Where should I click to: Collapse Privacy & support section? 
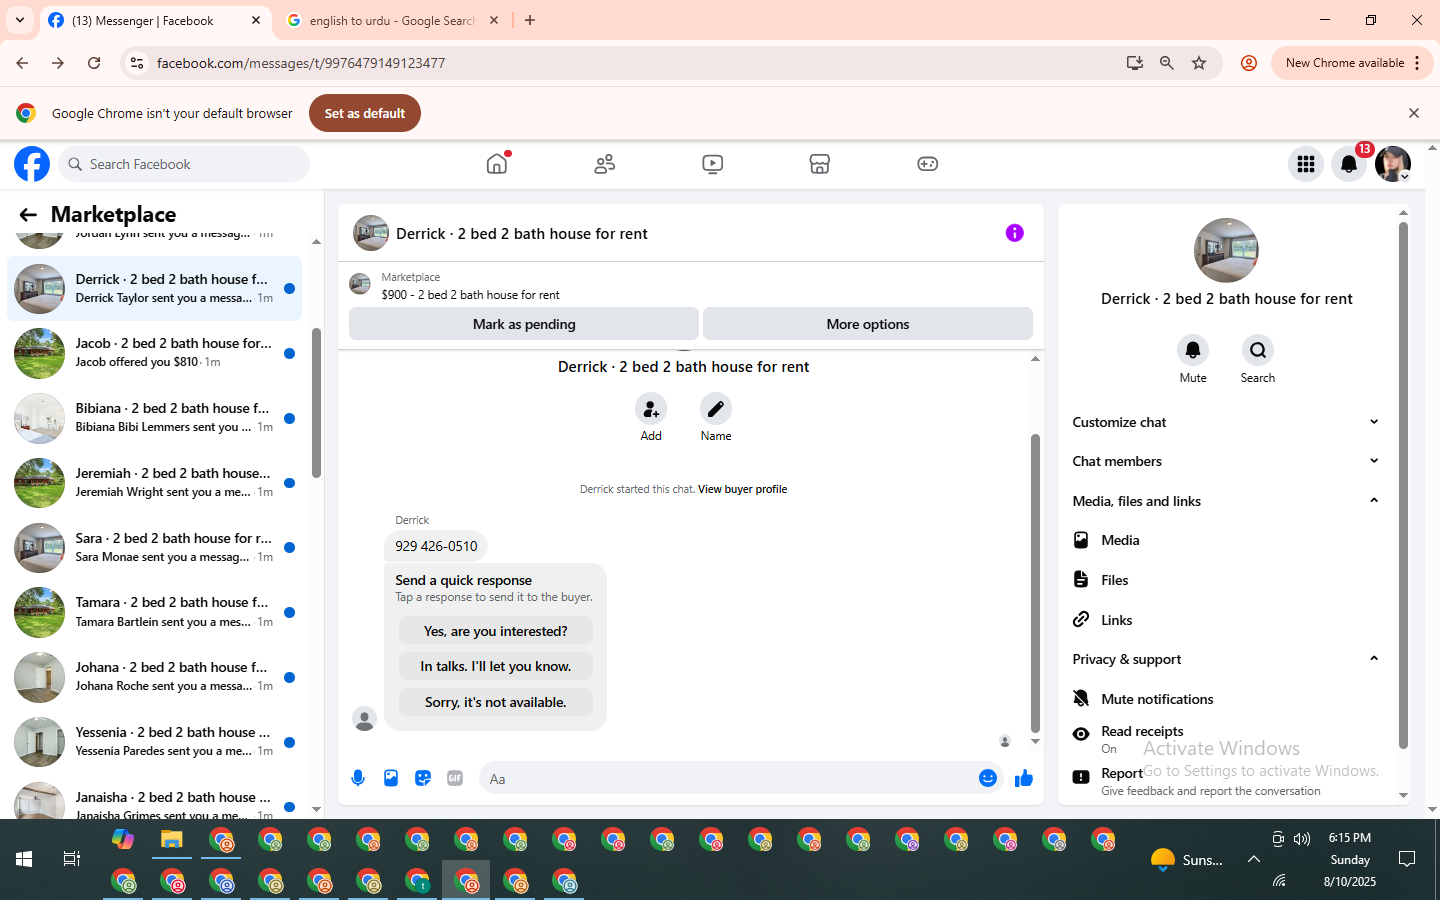click(1226, 659)
